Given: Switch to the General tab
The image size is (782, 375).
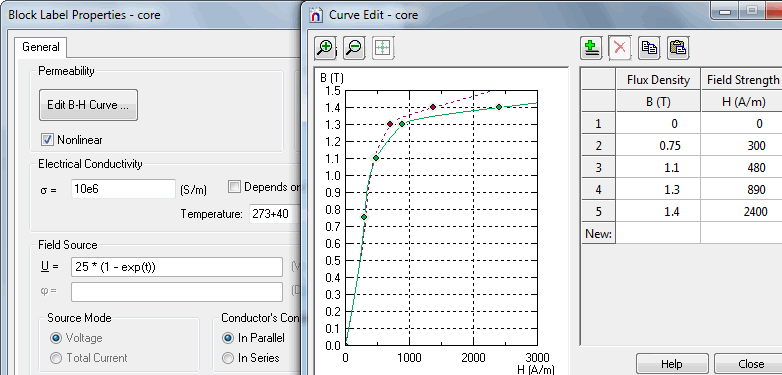Looking at the screenshot, I should tap(41, 47).
